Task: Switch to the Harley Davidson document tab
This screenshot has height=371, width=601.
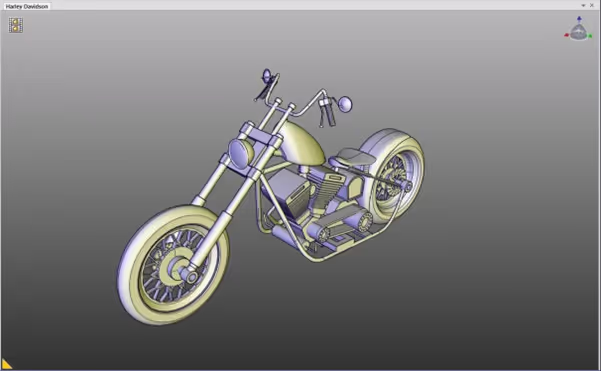Action: [x=26, y=6]
